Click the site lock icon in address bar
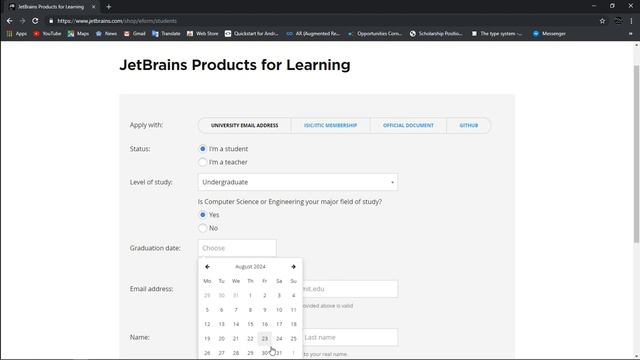 click(51, 21)
